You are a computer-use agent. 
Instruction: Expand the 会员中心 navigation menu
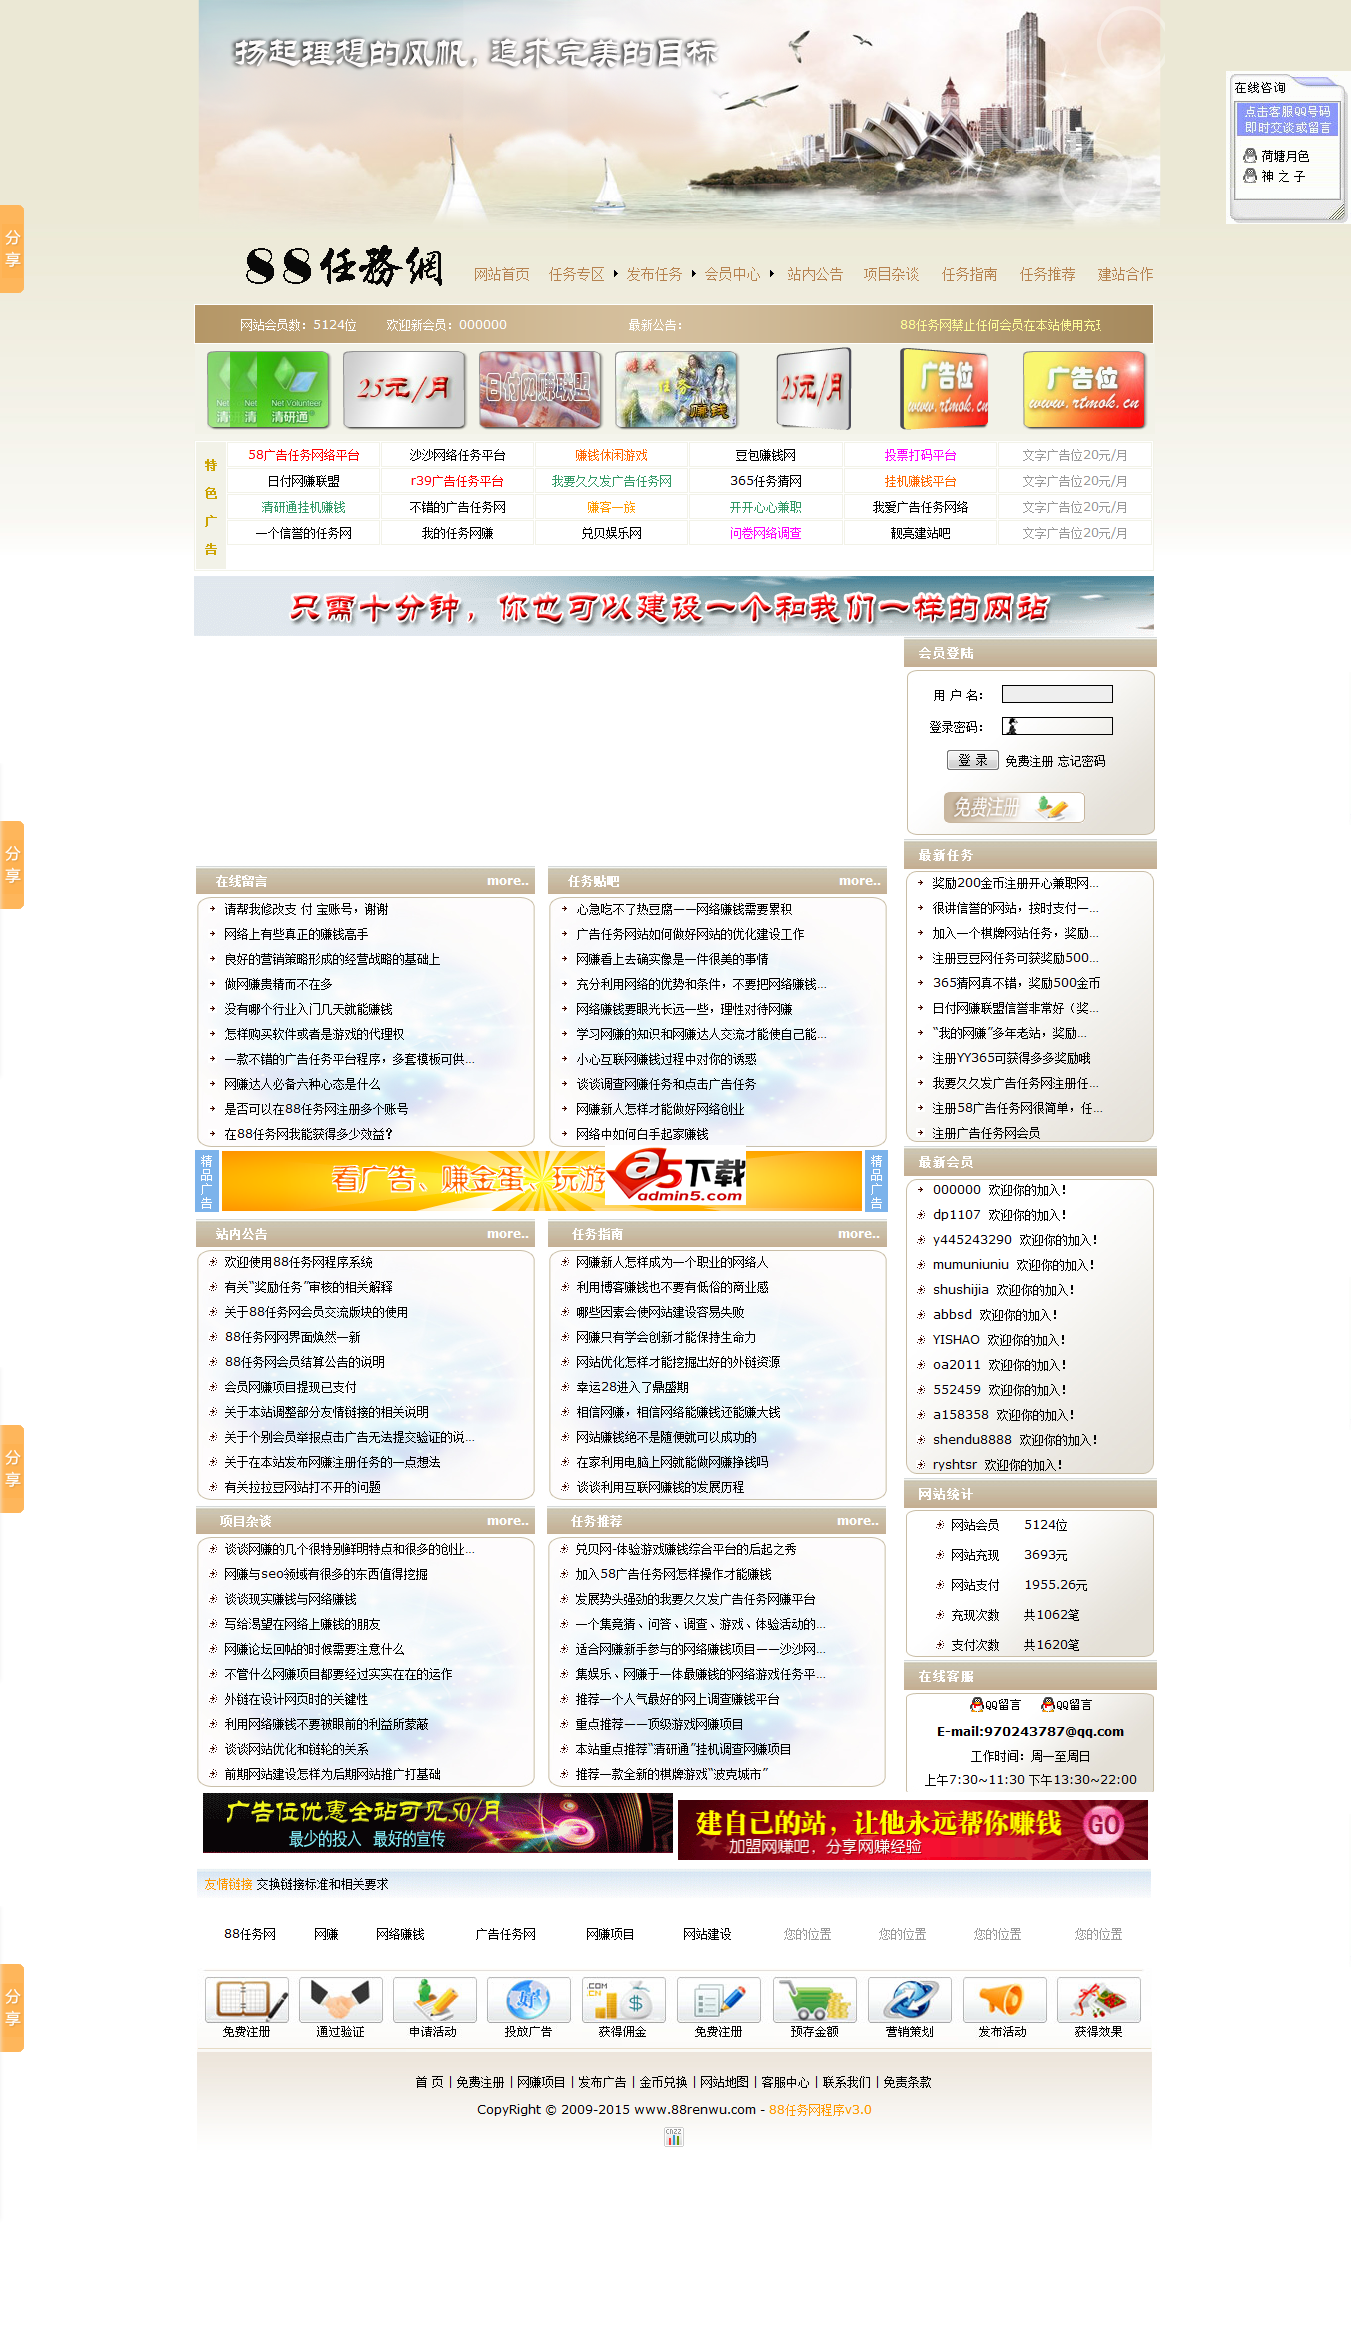point(732,274)
